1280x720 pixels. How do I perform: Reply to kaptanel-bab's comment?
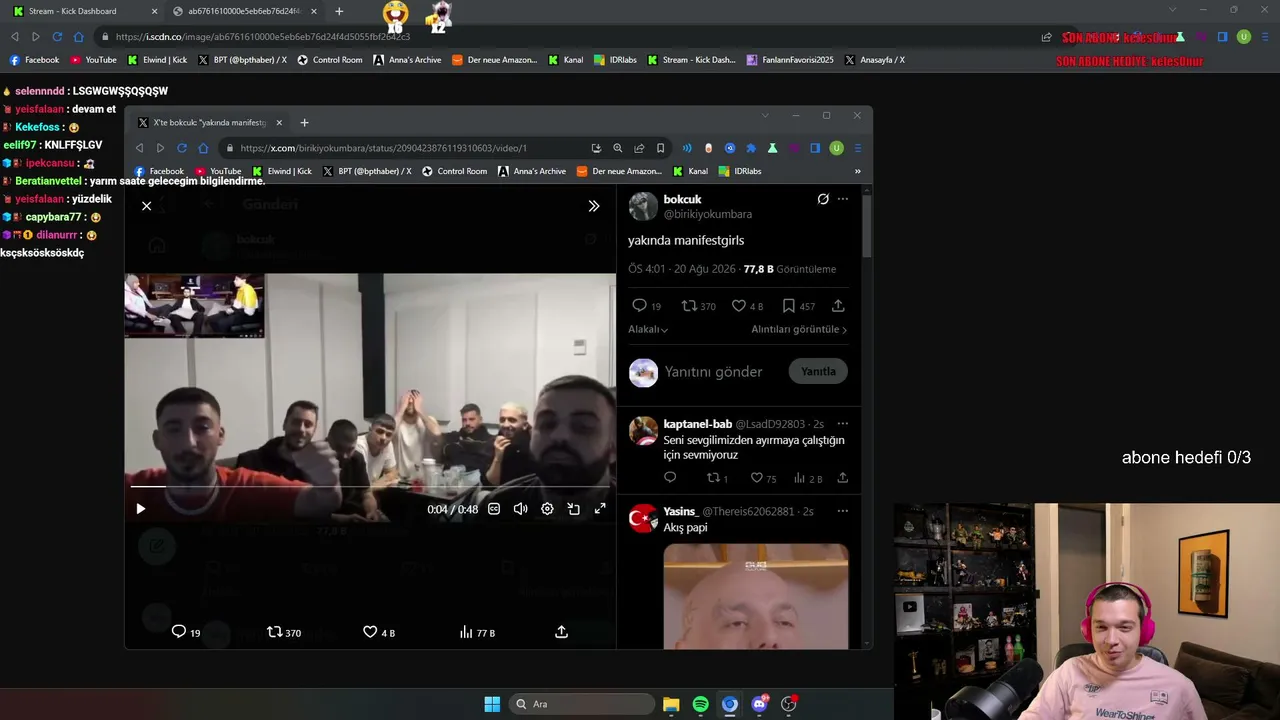point(670,478)
